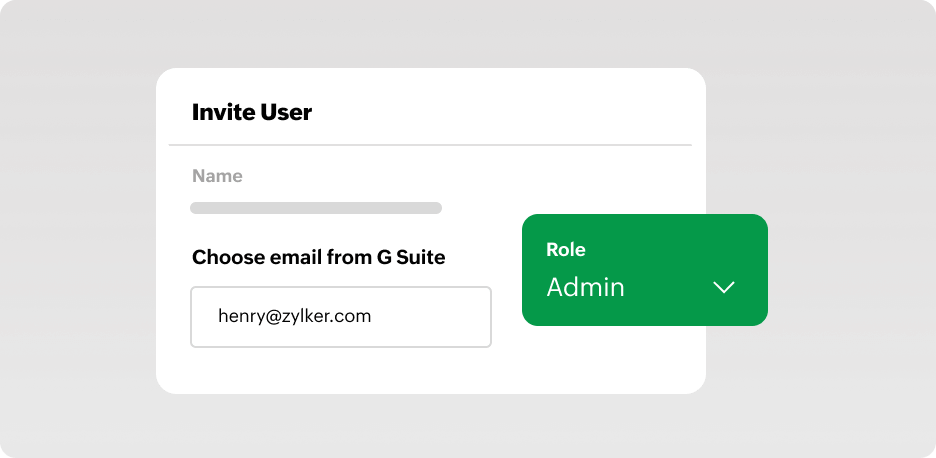Click the divider line under Invite User
The image size is (936, 458).
click(x=430, y=145)
